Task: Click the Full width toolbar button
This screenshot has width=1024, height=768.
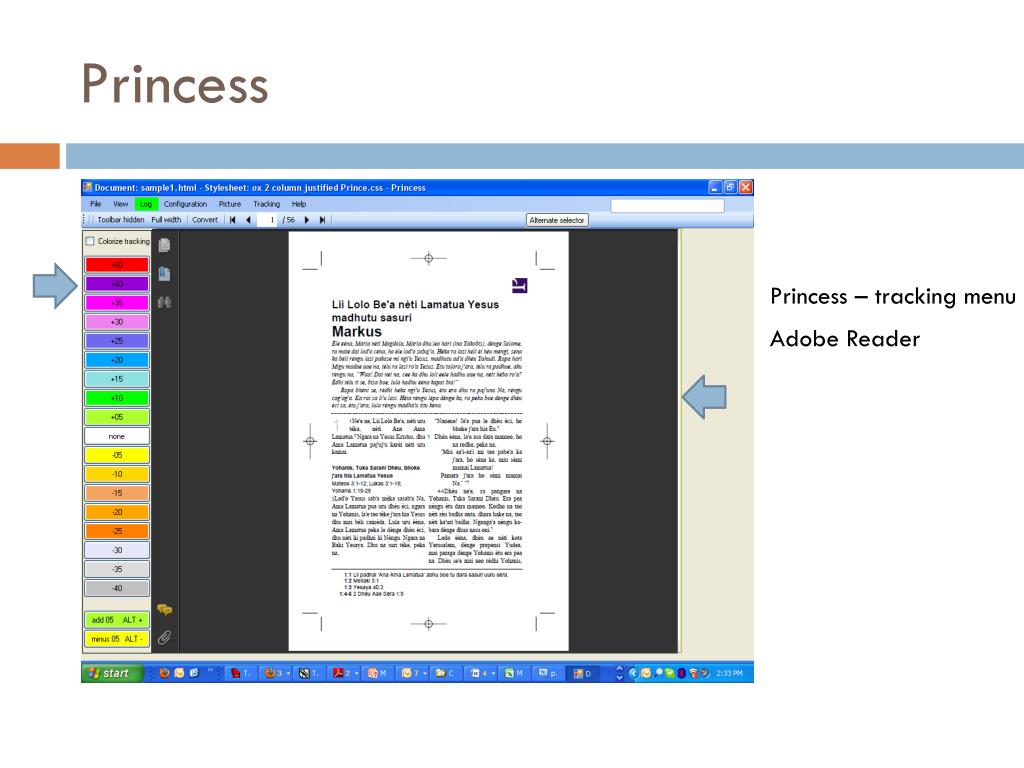Action: coord(166,220)
